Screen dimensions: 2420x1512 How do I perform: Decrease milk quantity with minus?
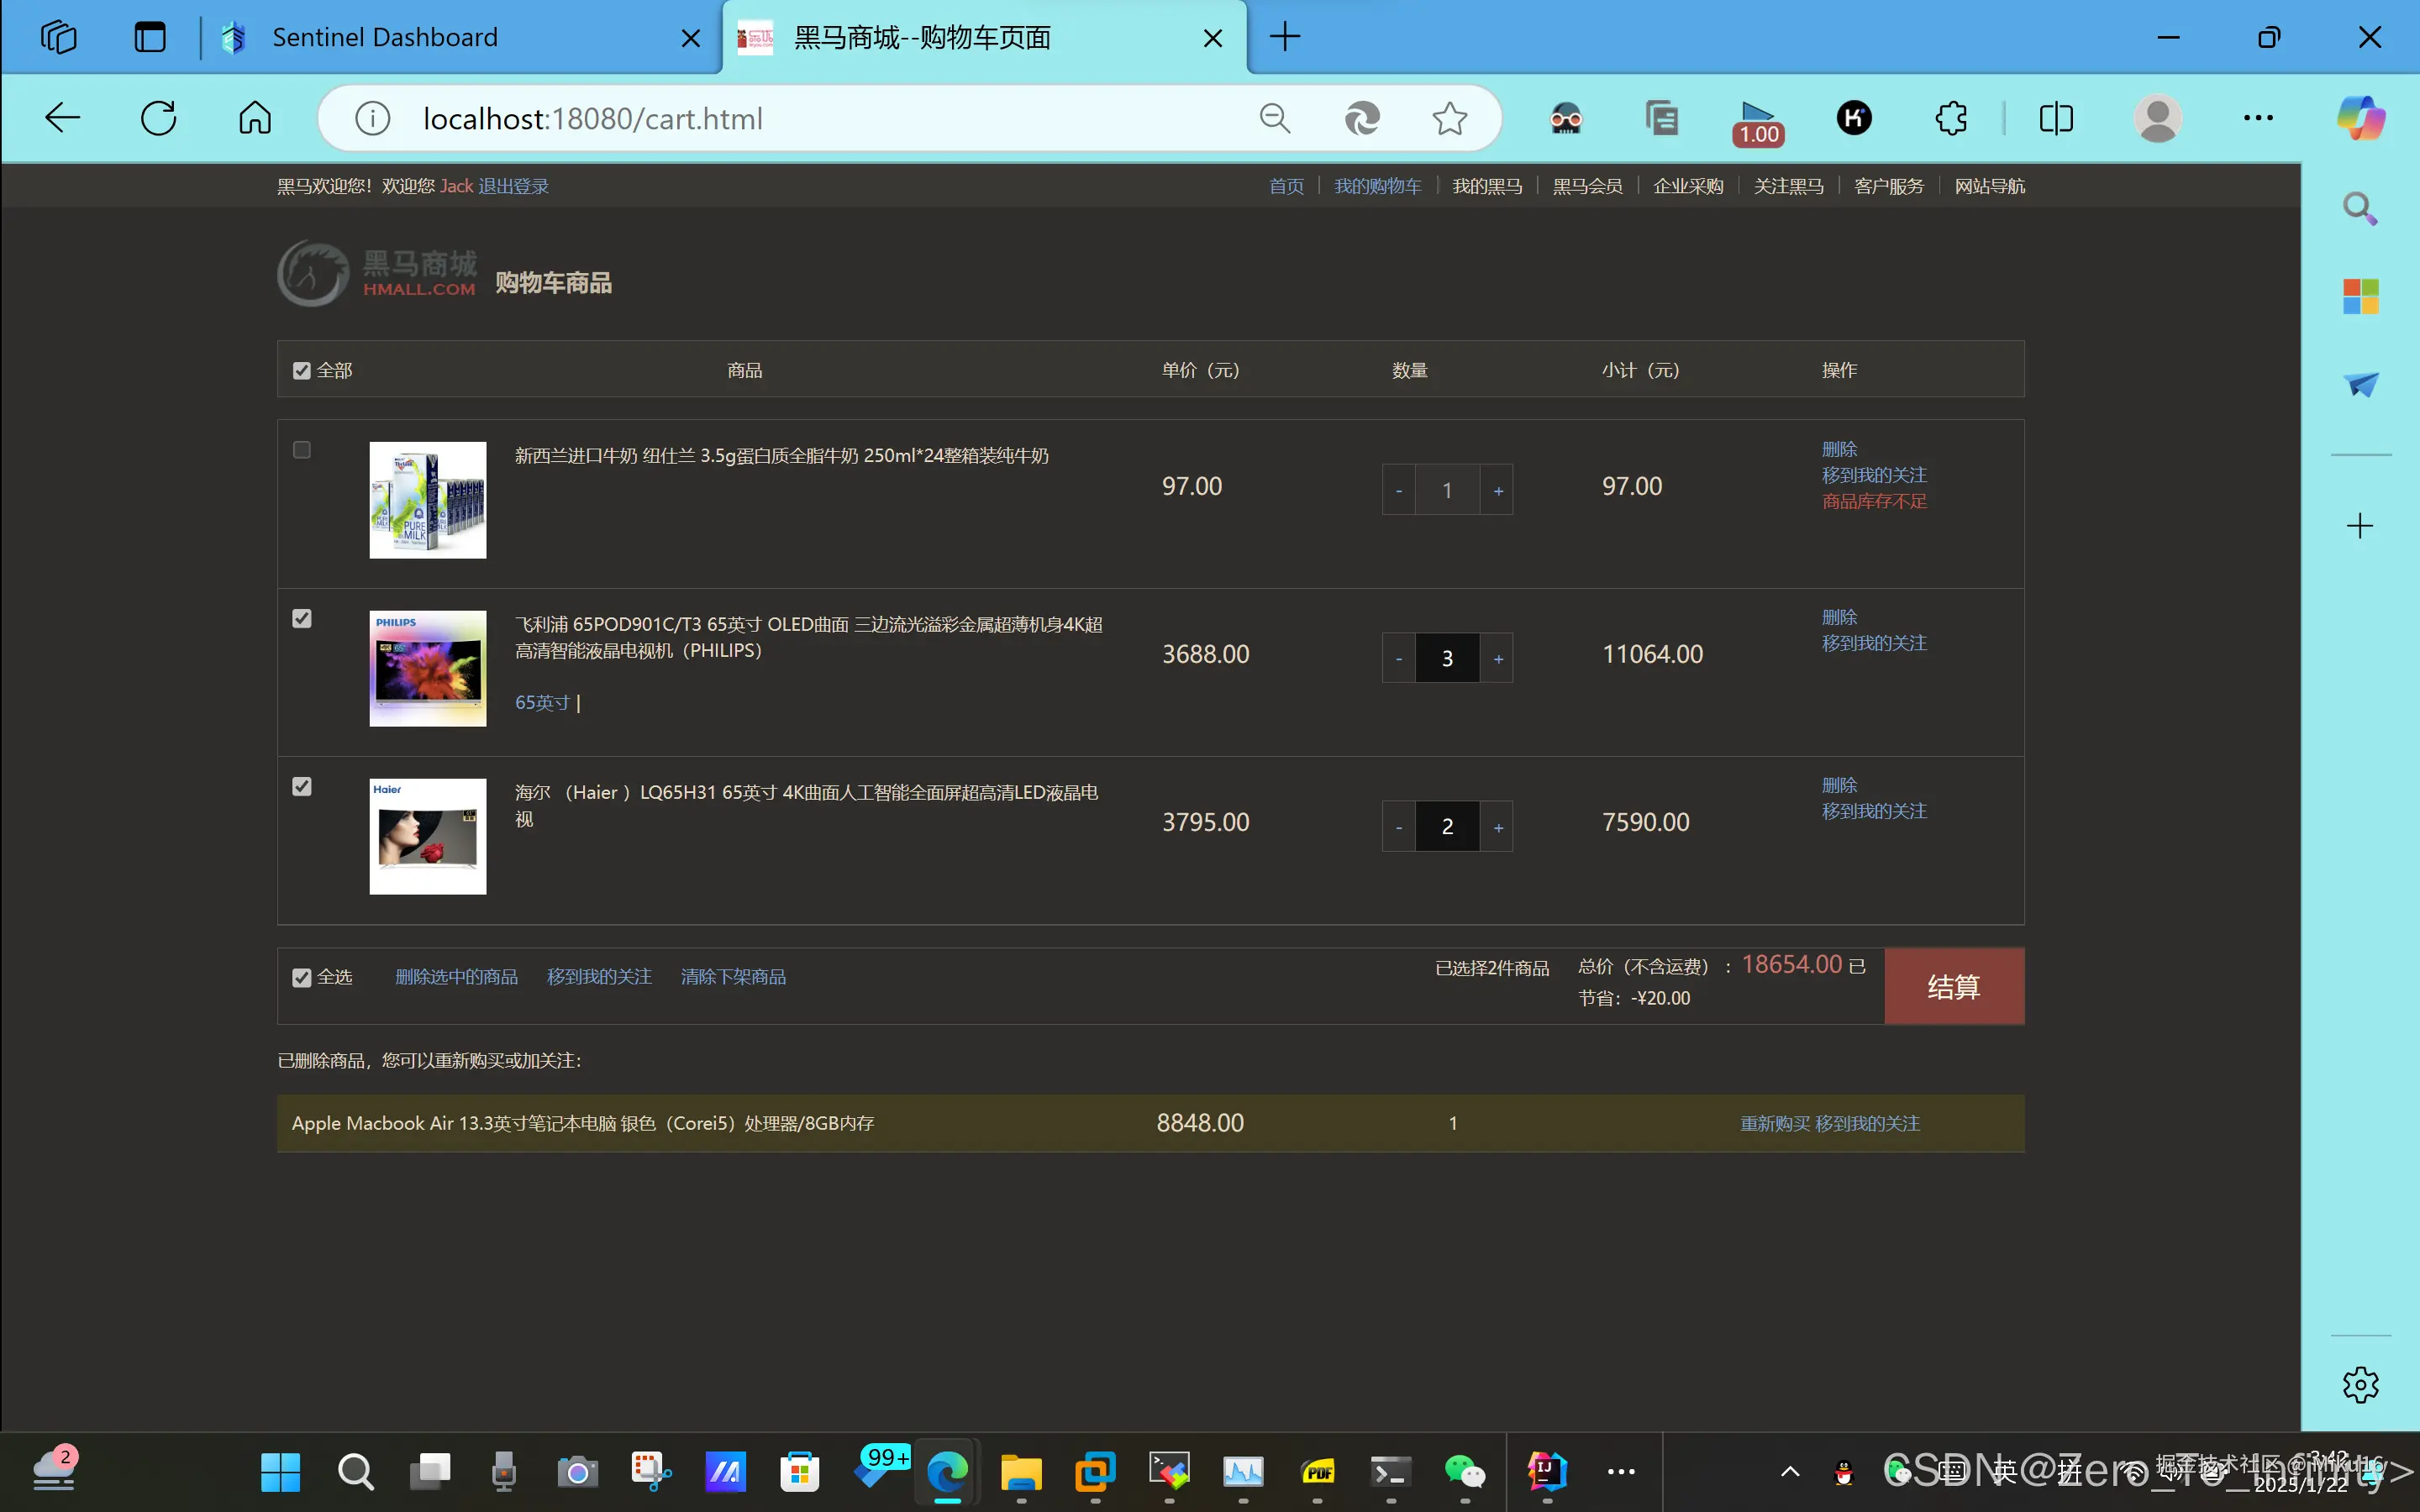coord(1399,490)
